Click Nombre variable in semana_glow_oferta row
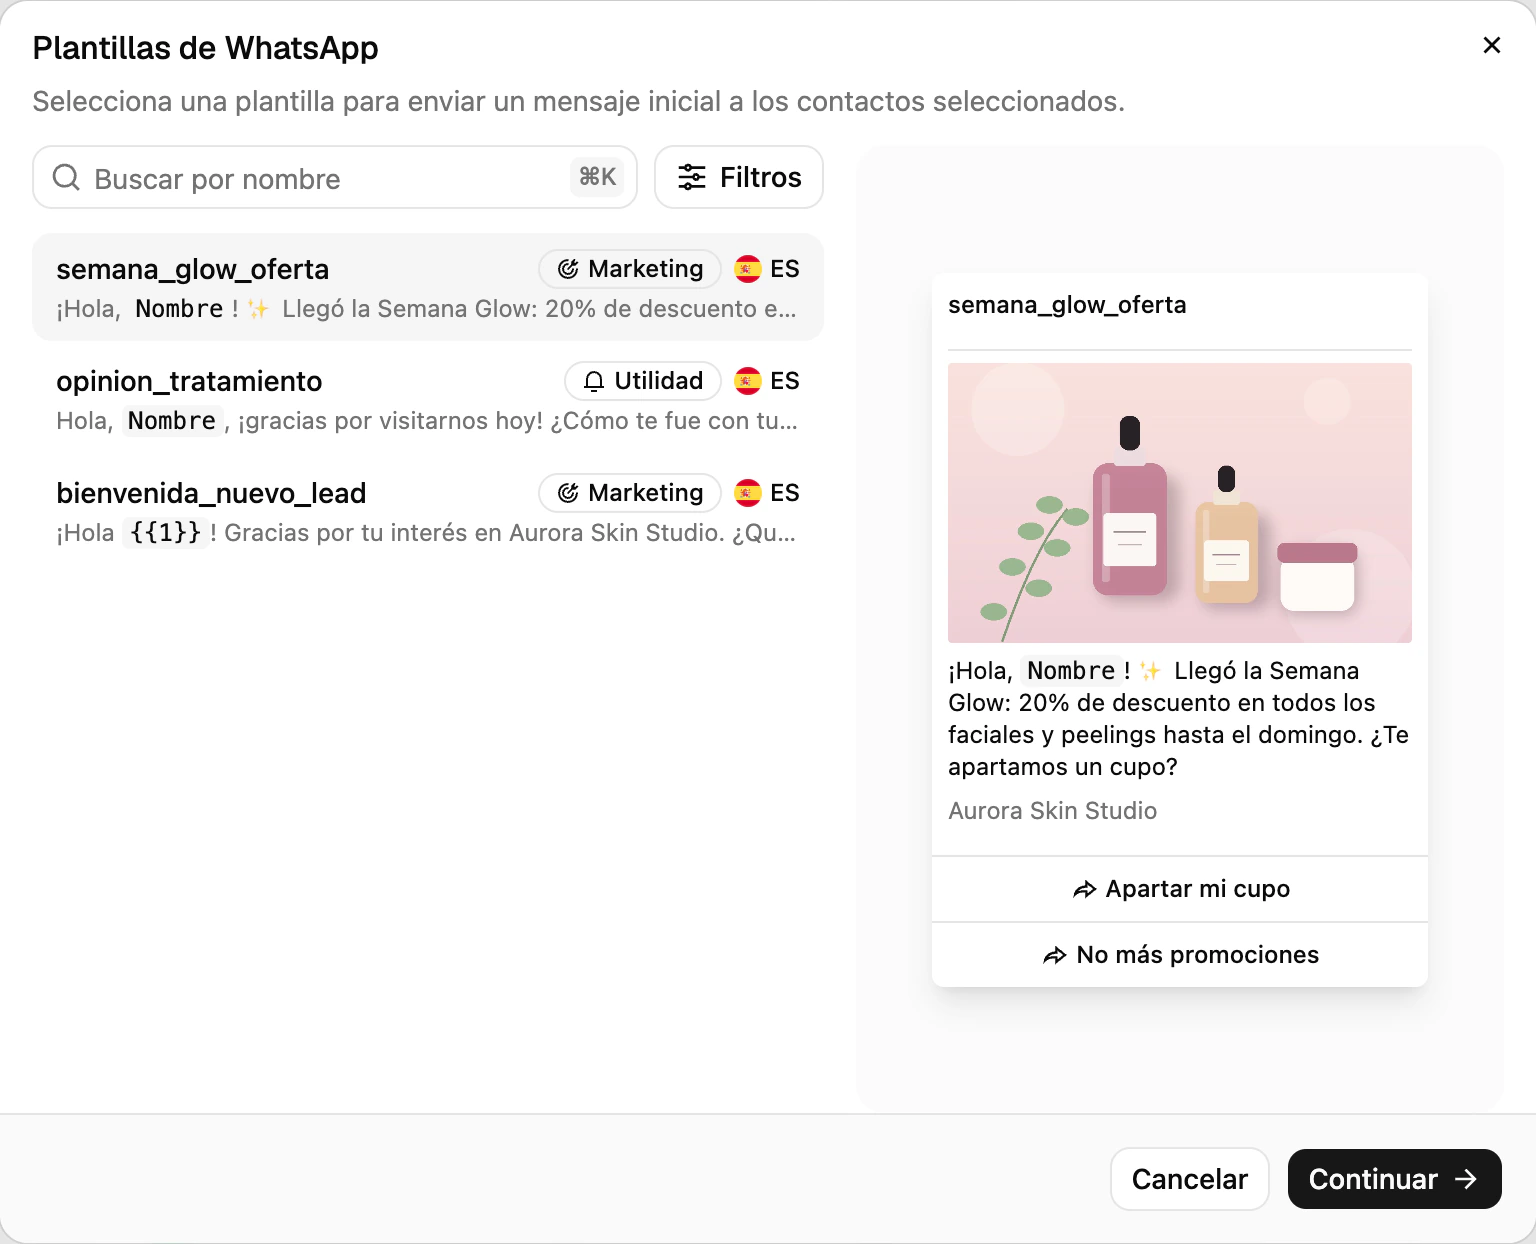Viewport: 1536px width, 1244px height. (x=179, y=309)
